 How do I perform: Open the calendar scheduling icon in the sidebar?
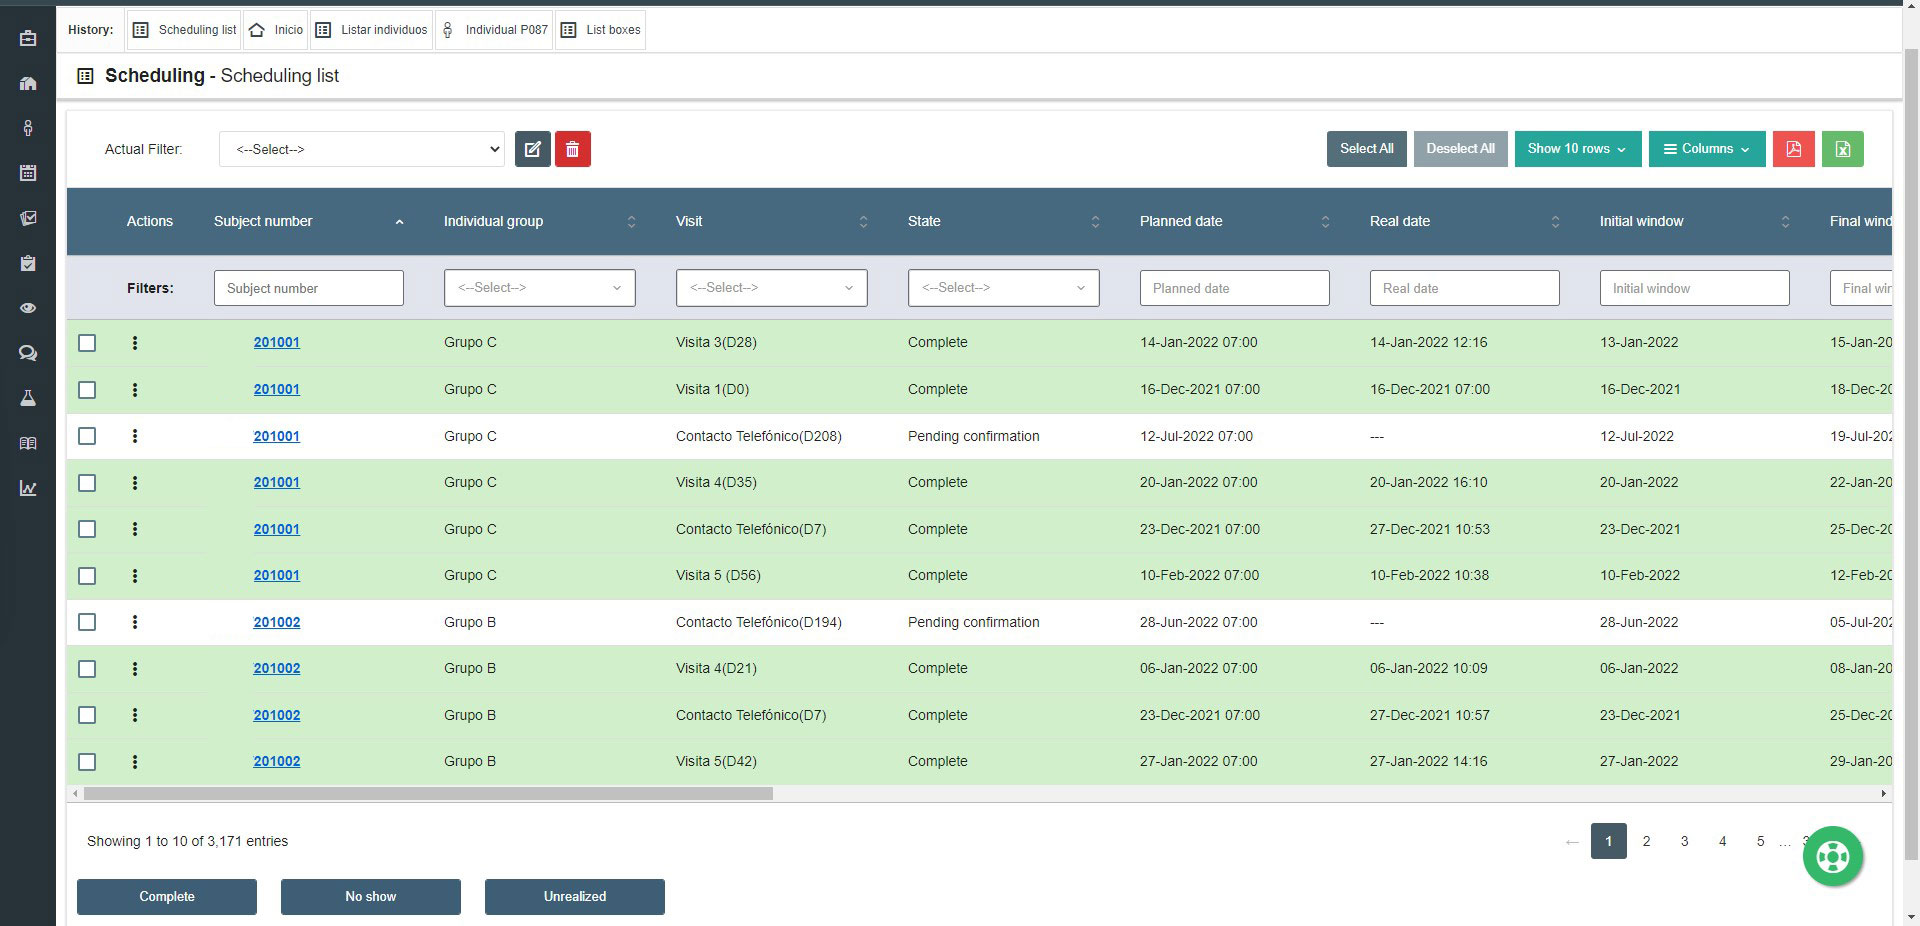point(28,173)
